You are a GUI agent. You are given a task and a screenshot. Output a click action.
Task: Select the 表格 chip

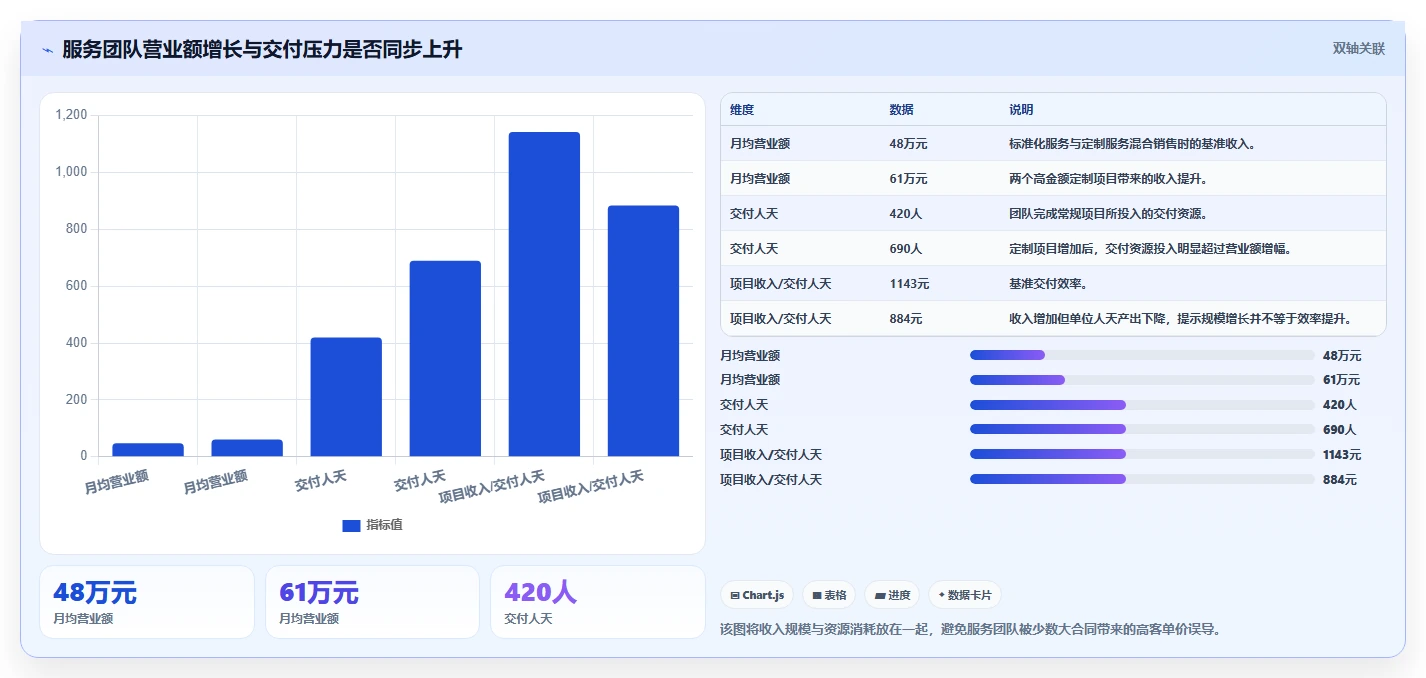[829, 595]
